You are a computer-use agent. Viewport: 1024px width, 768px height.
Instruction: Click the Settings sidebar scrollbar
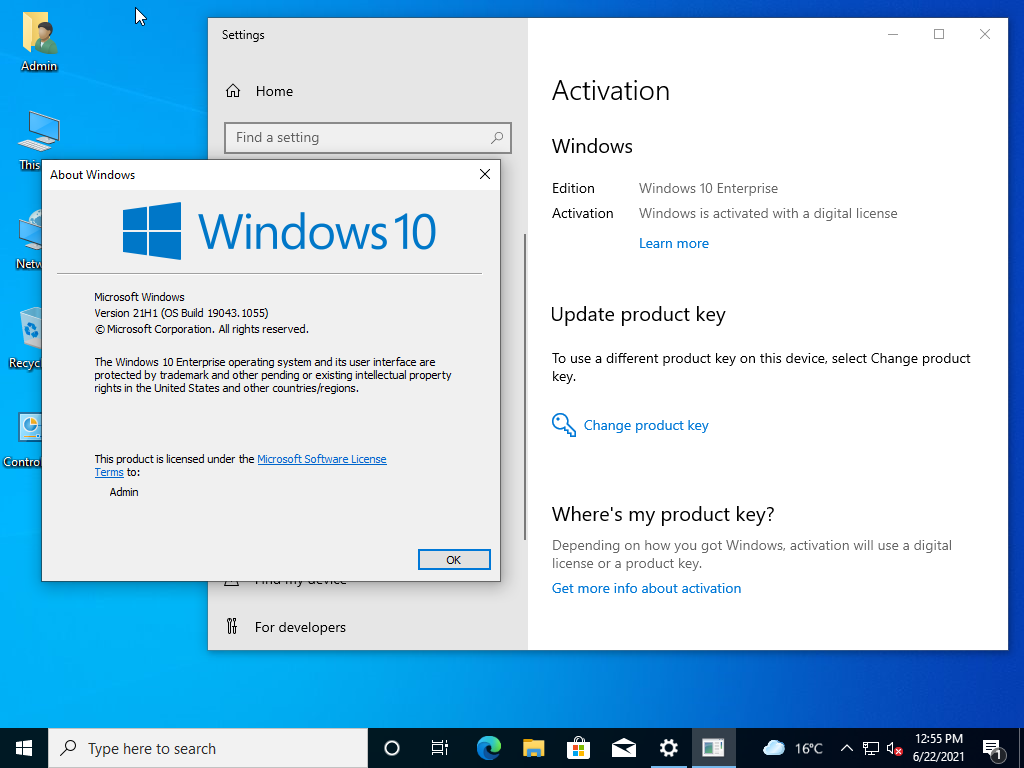point(524,387)
